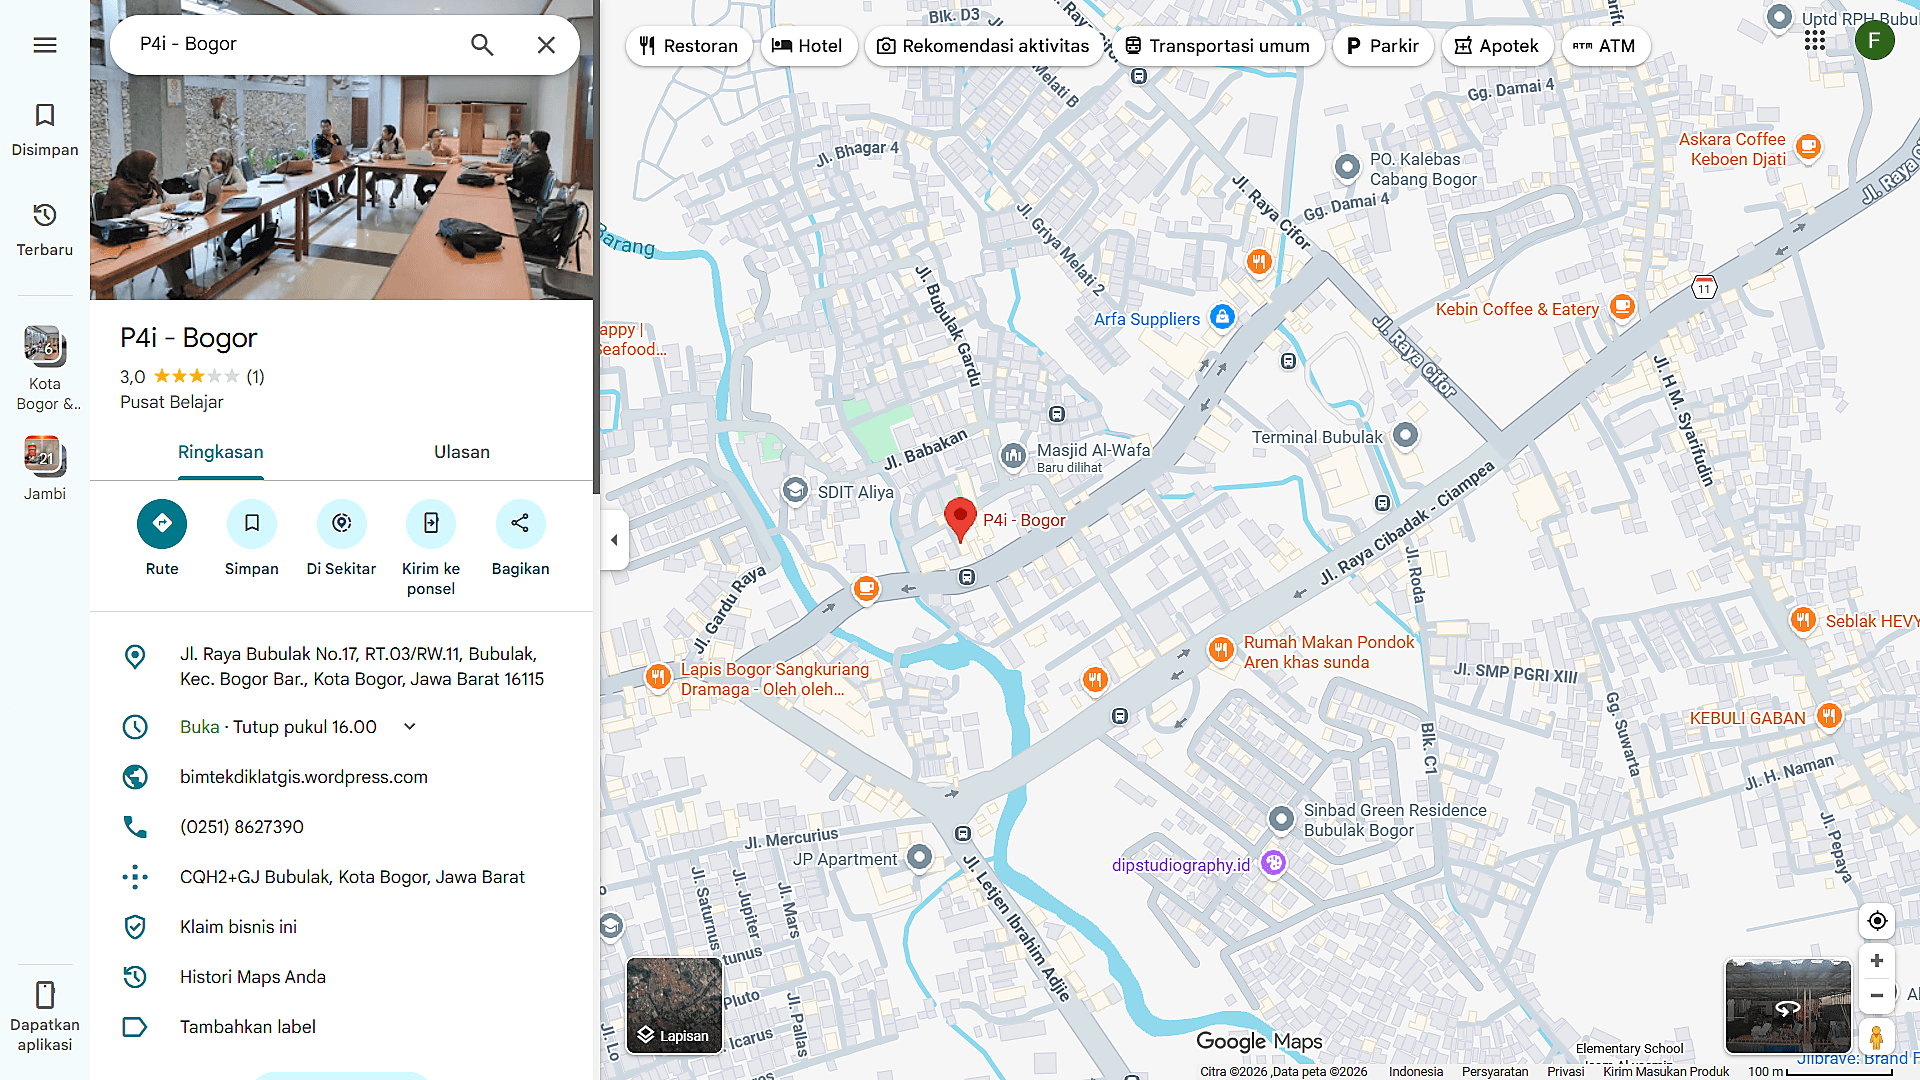
Task: Open Lapis Bogor Sangkuriang marker
Action: [x=657, y=677]
